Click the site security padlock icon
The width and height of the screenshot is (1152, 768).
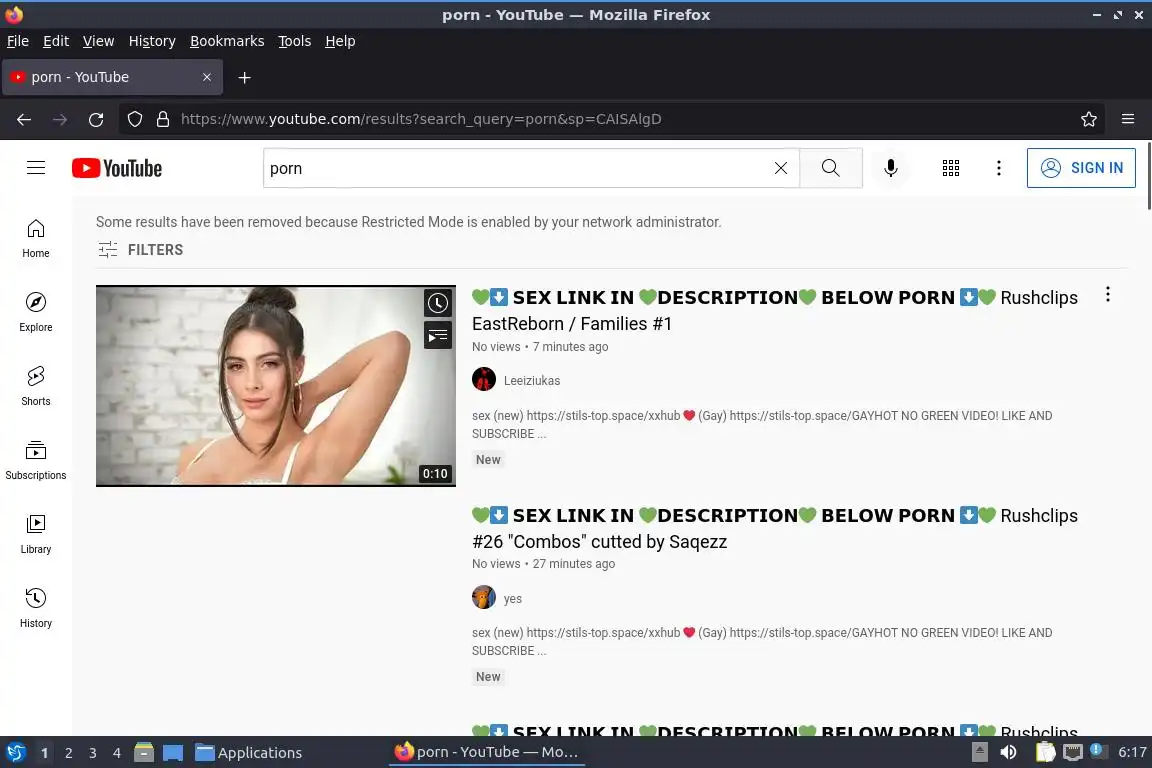click(163, 119)
